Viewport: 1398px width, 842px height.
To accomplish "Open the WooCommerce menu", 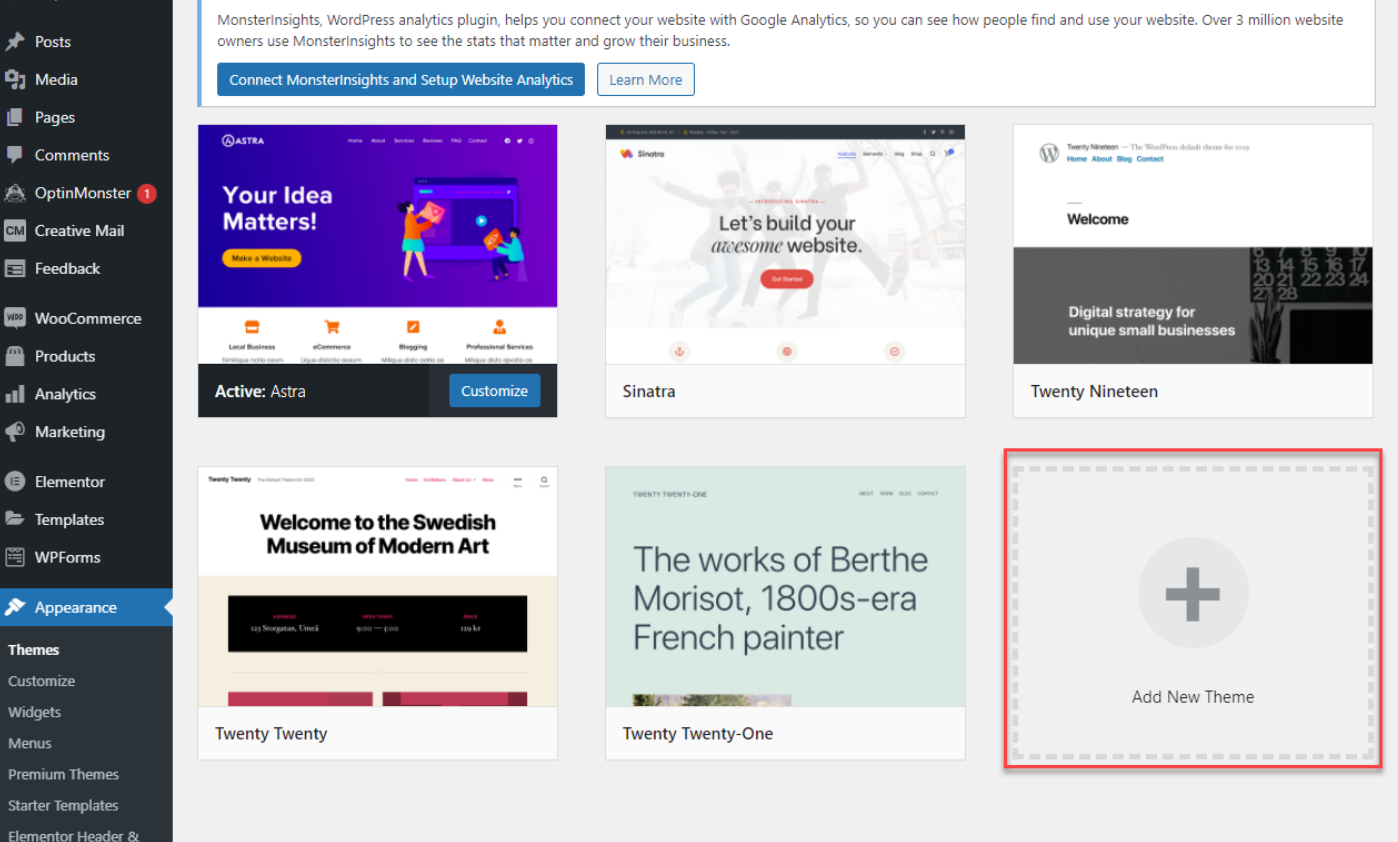I will (86, 319).
